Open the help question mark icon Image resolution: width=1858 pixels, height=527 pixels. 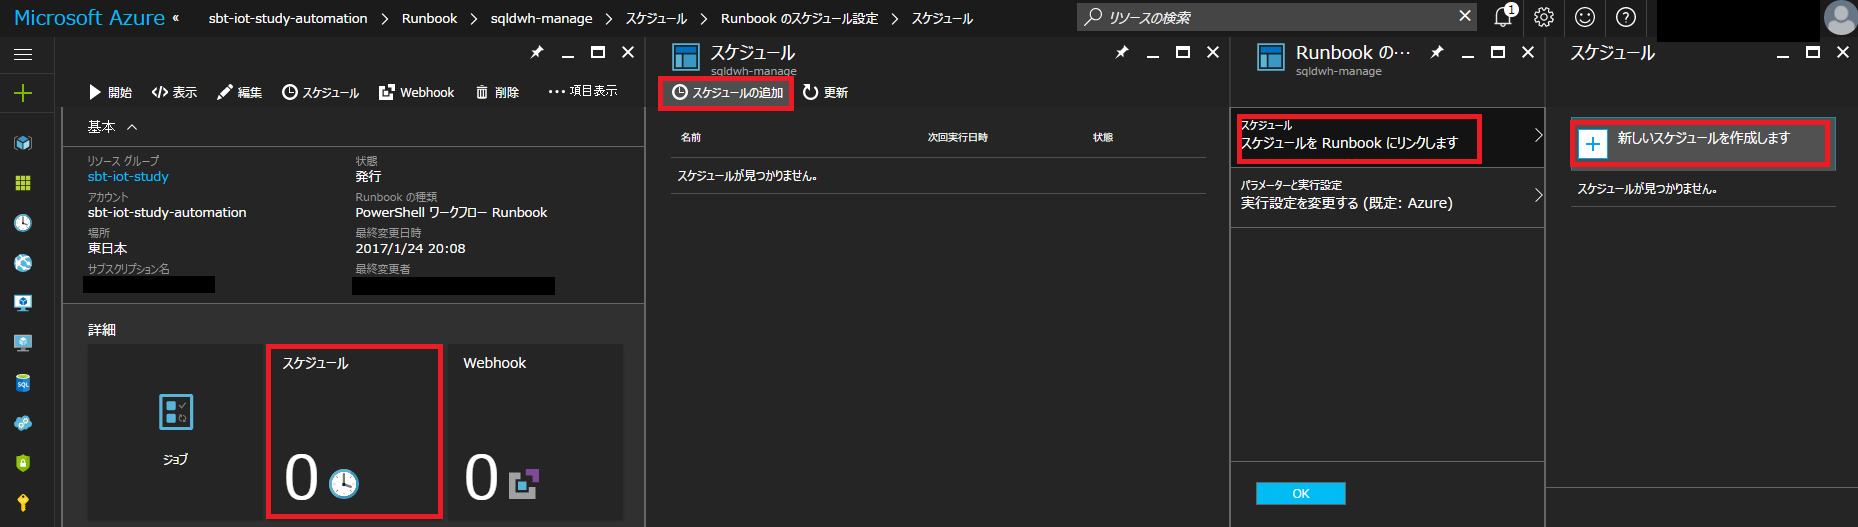click(x=1626, y=17)
